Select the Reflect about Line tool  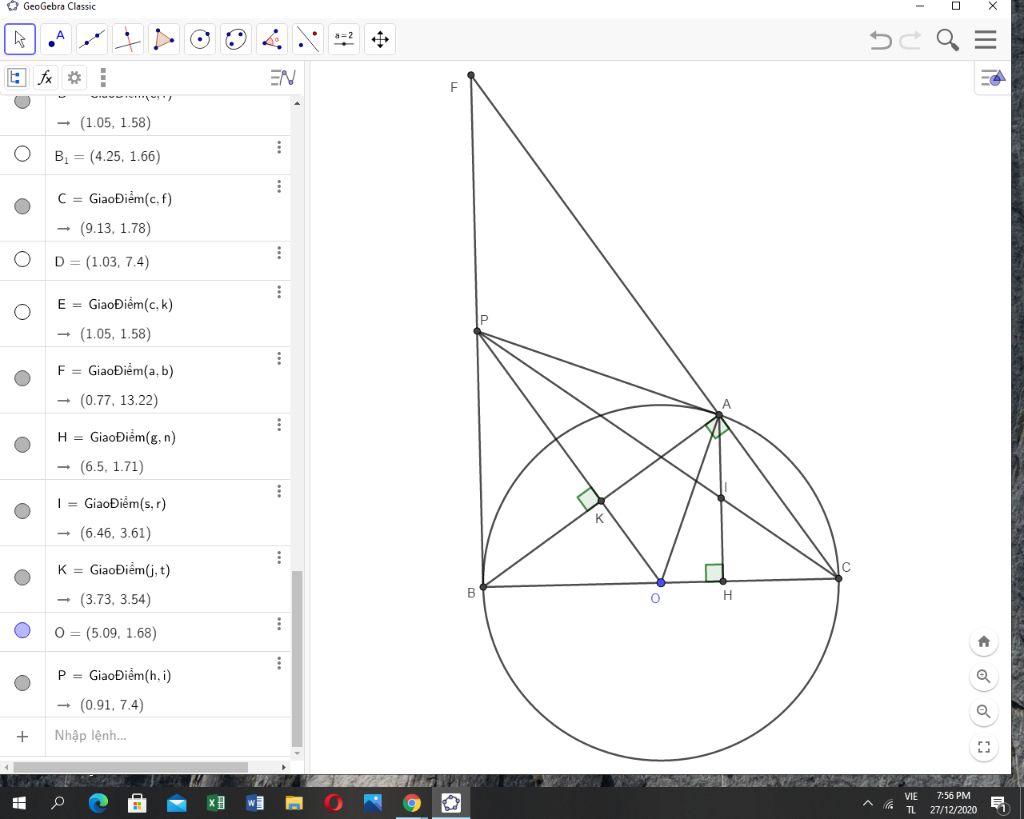[x=308, y=39]
